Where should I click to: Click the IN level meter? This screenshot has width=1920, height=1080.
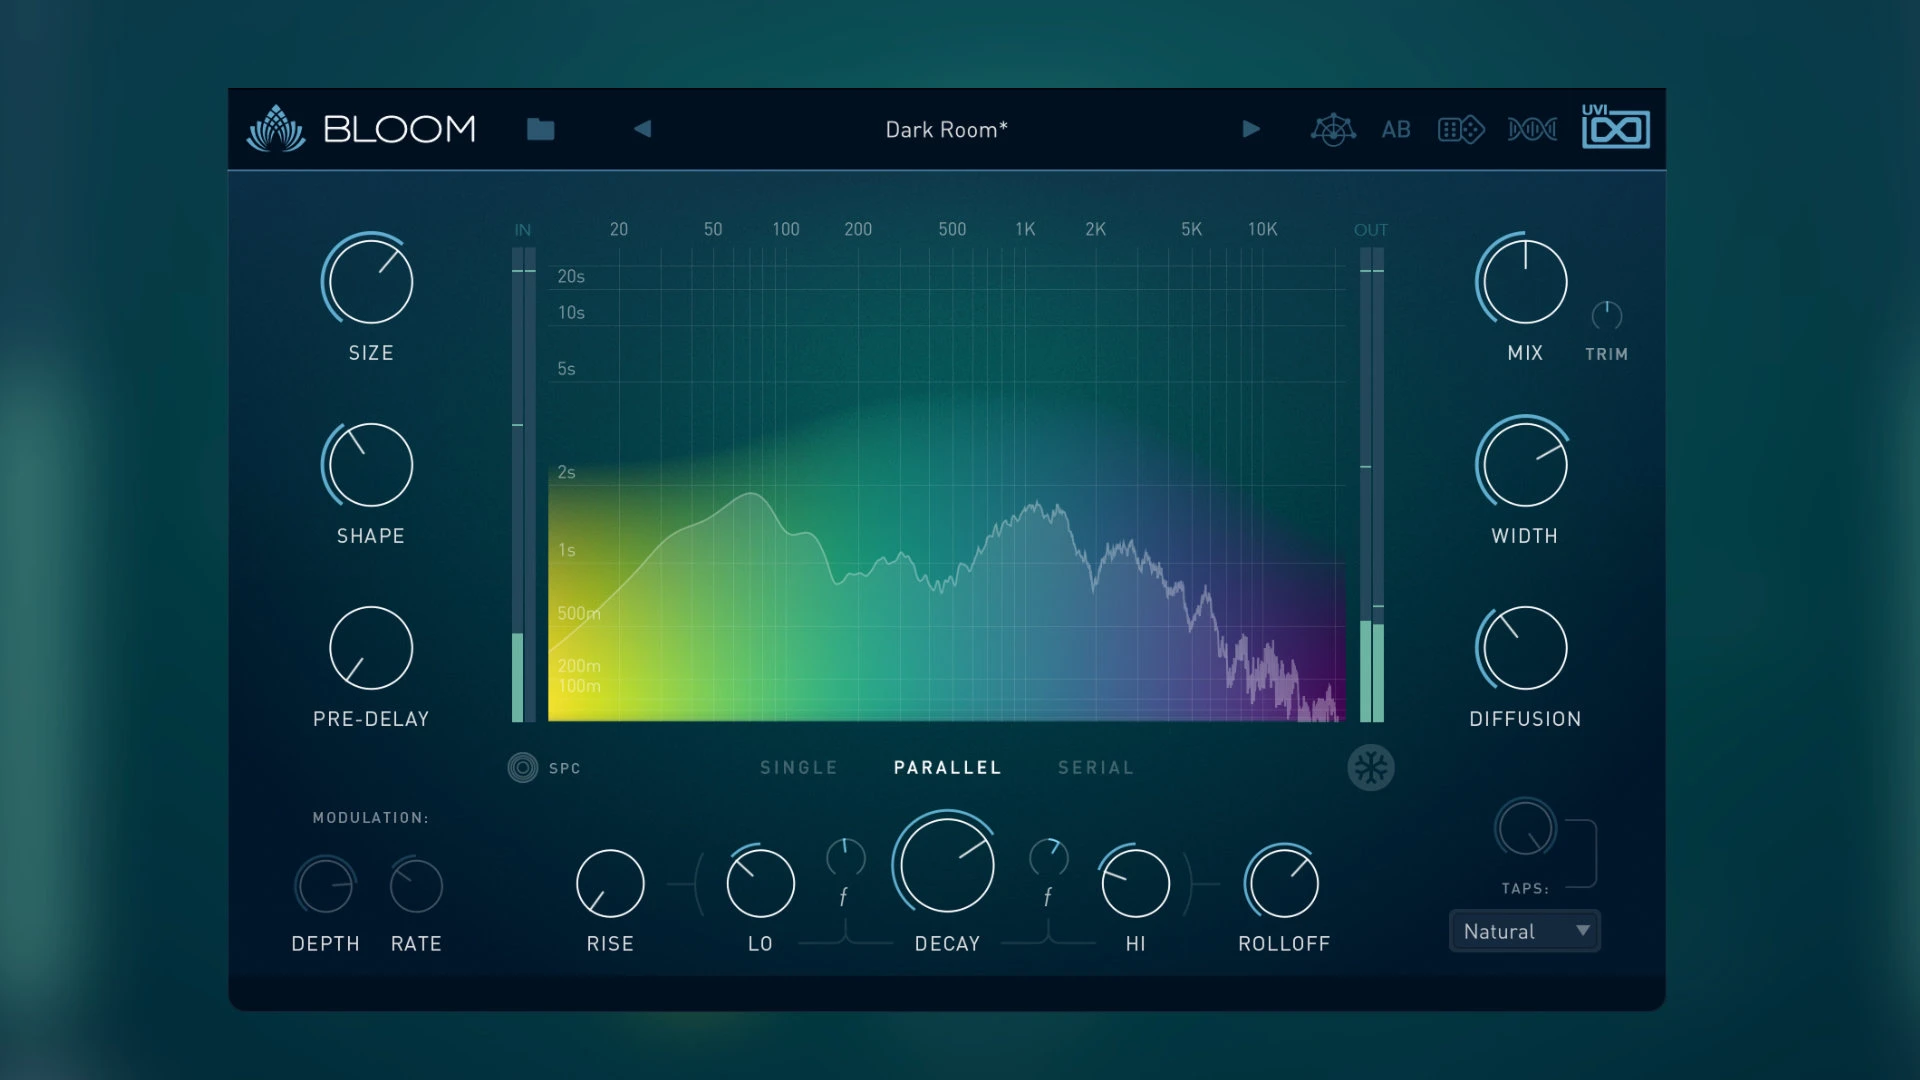(523, 485)
